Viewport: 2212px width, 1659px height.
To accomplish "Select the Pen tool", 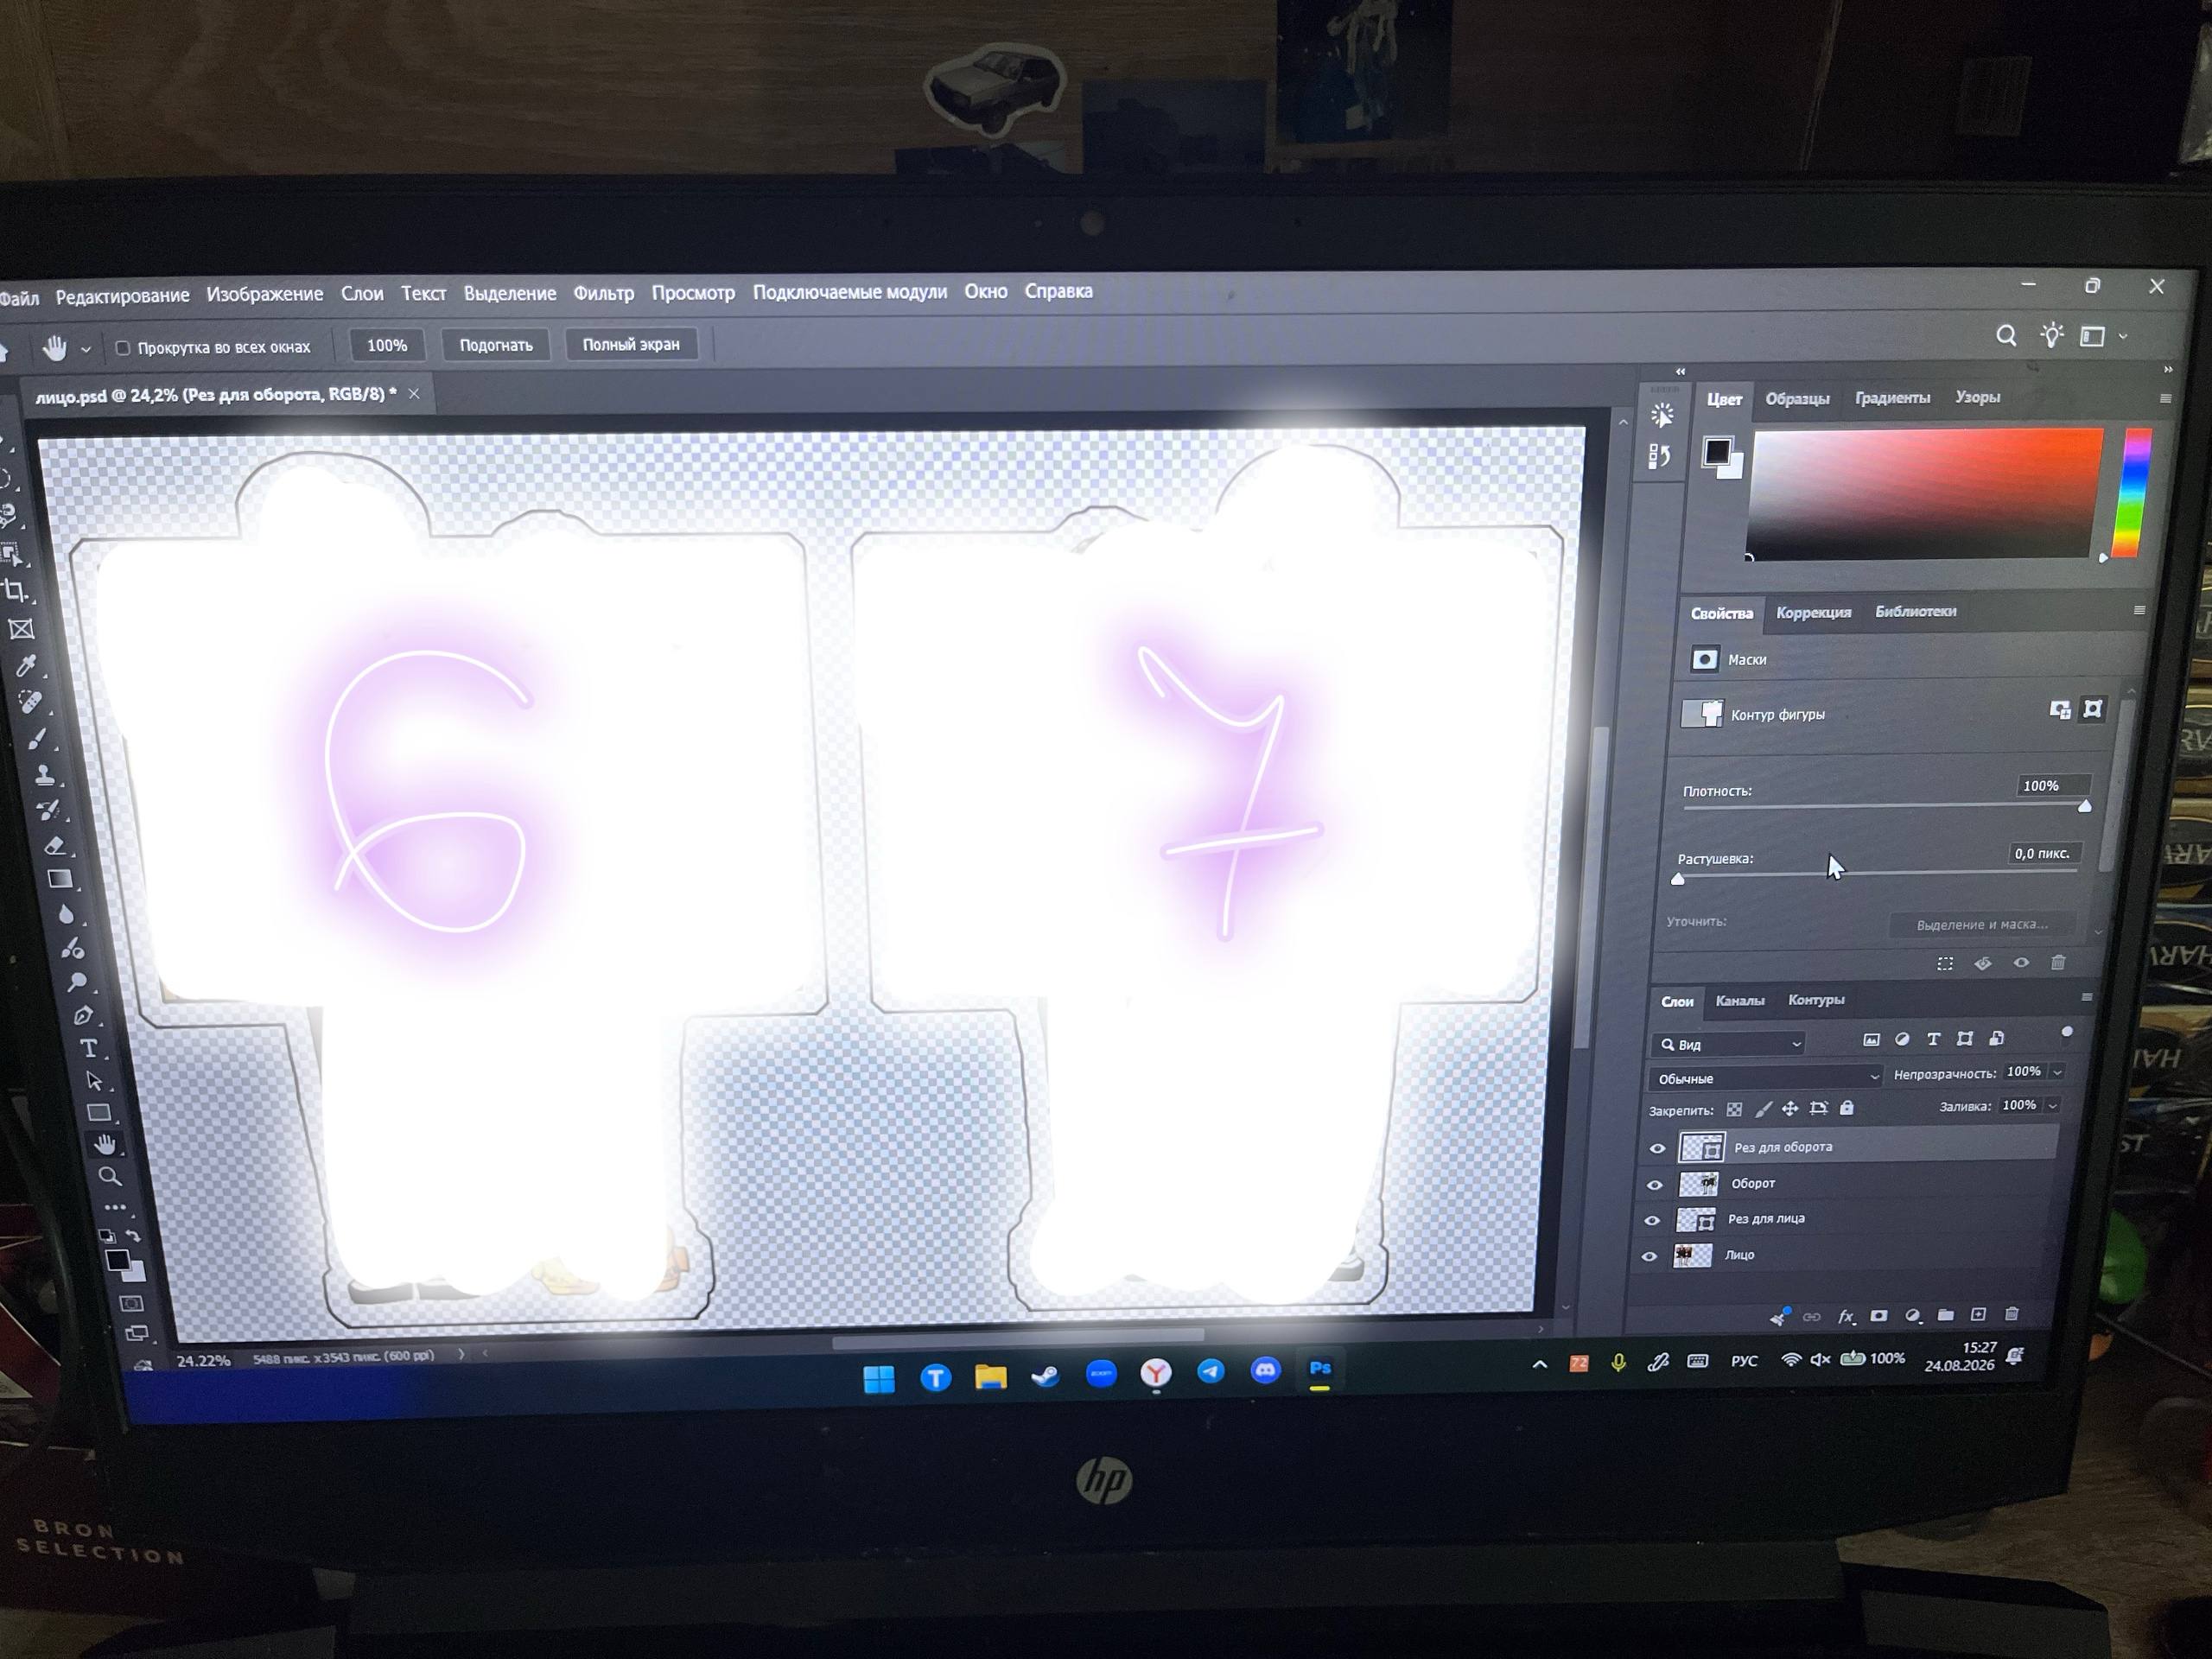I will tap(83, 1016).
